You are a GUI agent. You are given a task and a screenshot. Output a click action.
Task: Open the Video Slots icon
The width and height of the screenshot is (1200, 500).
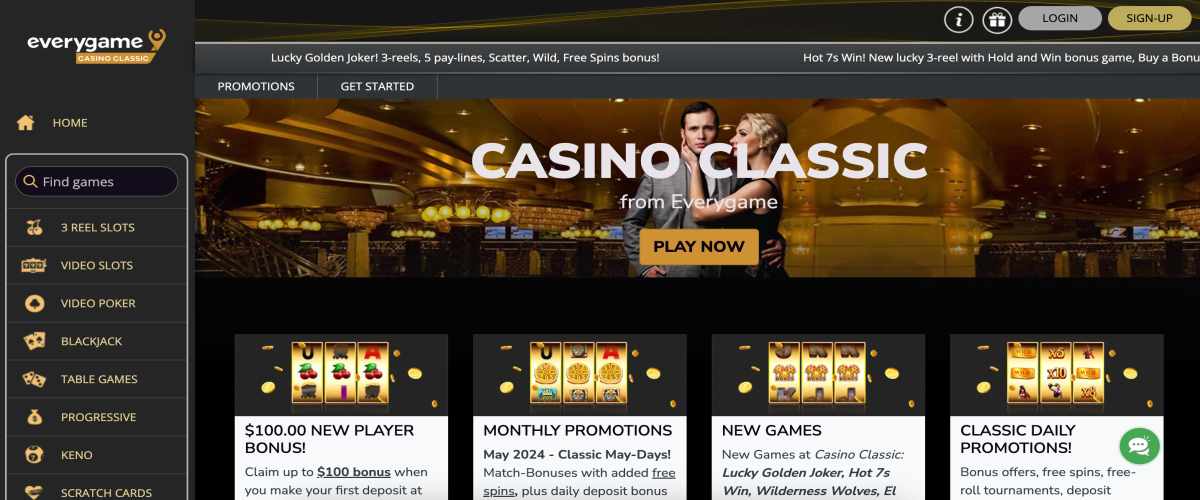34,265
